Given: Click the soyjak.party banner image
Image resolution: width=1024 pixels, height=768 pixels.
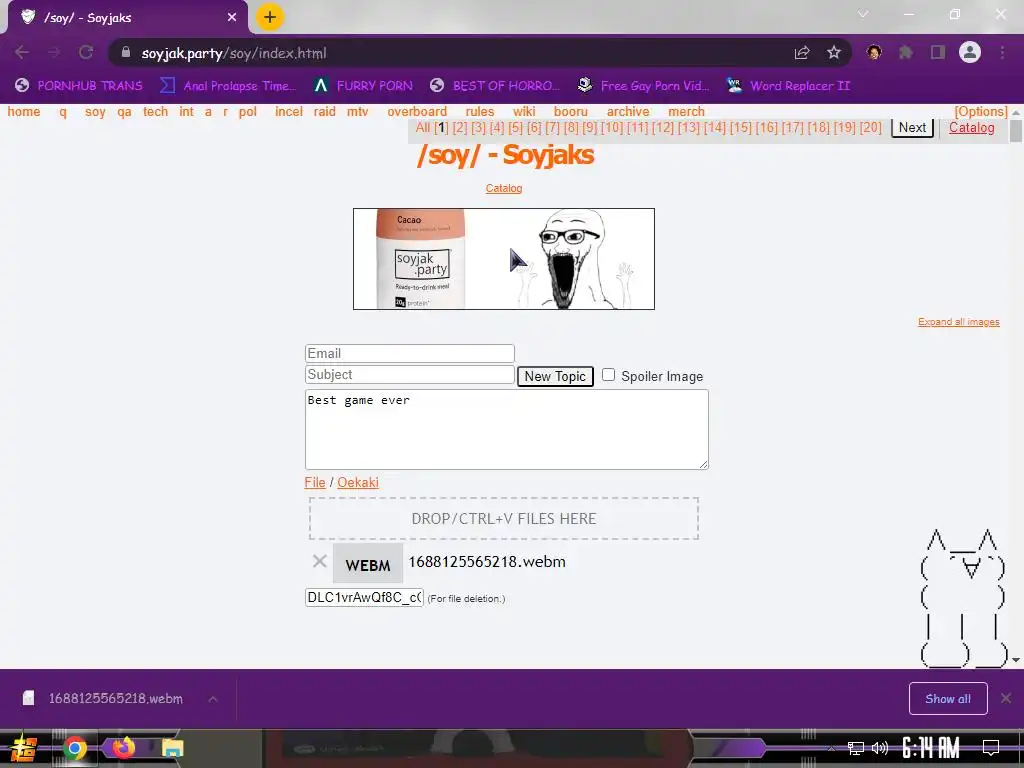Looking at the screenshot, I should [504, 259].
